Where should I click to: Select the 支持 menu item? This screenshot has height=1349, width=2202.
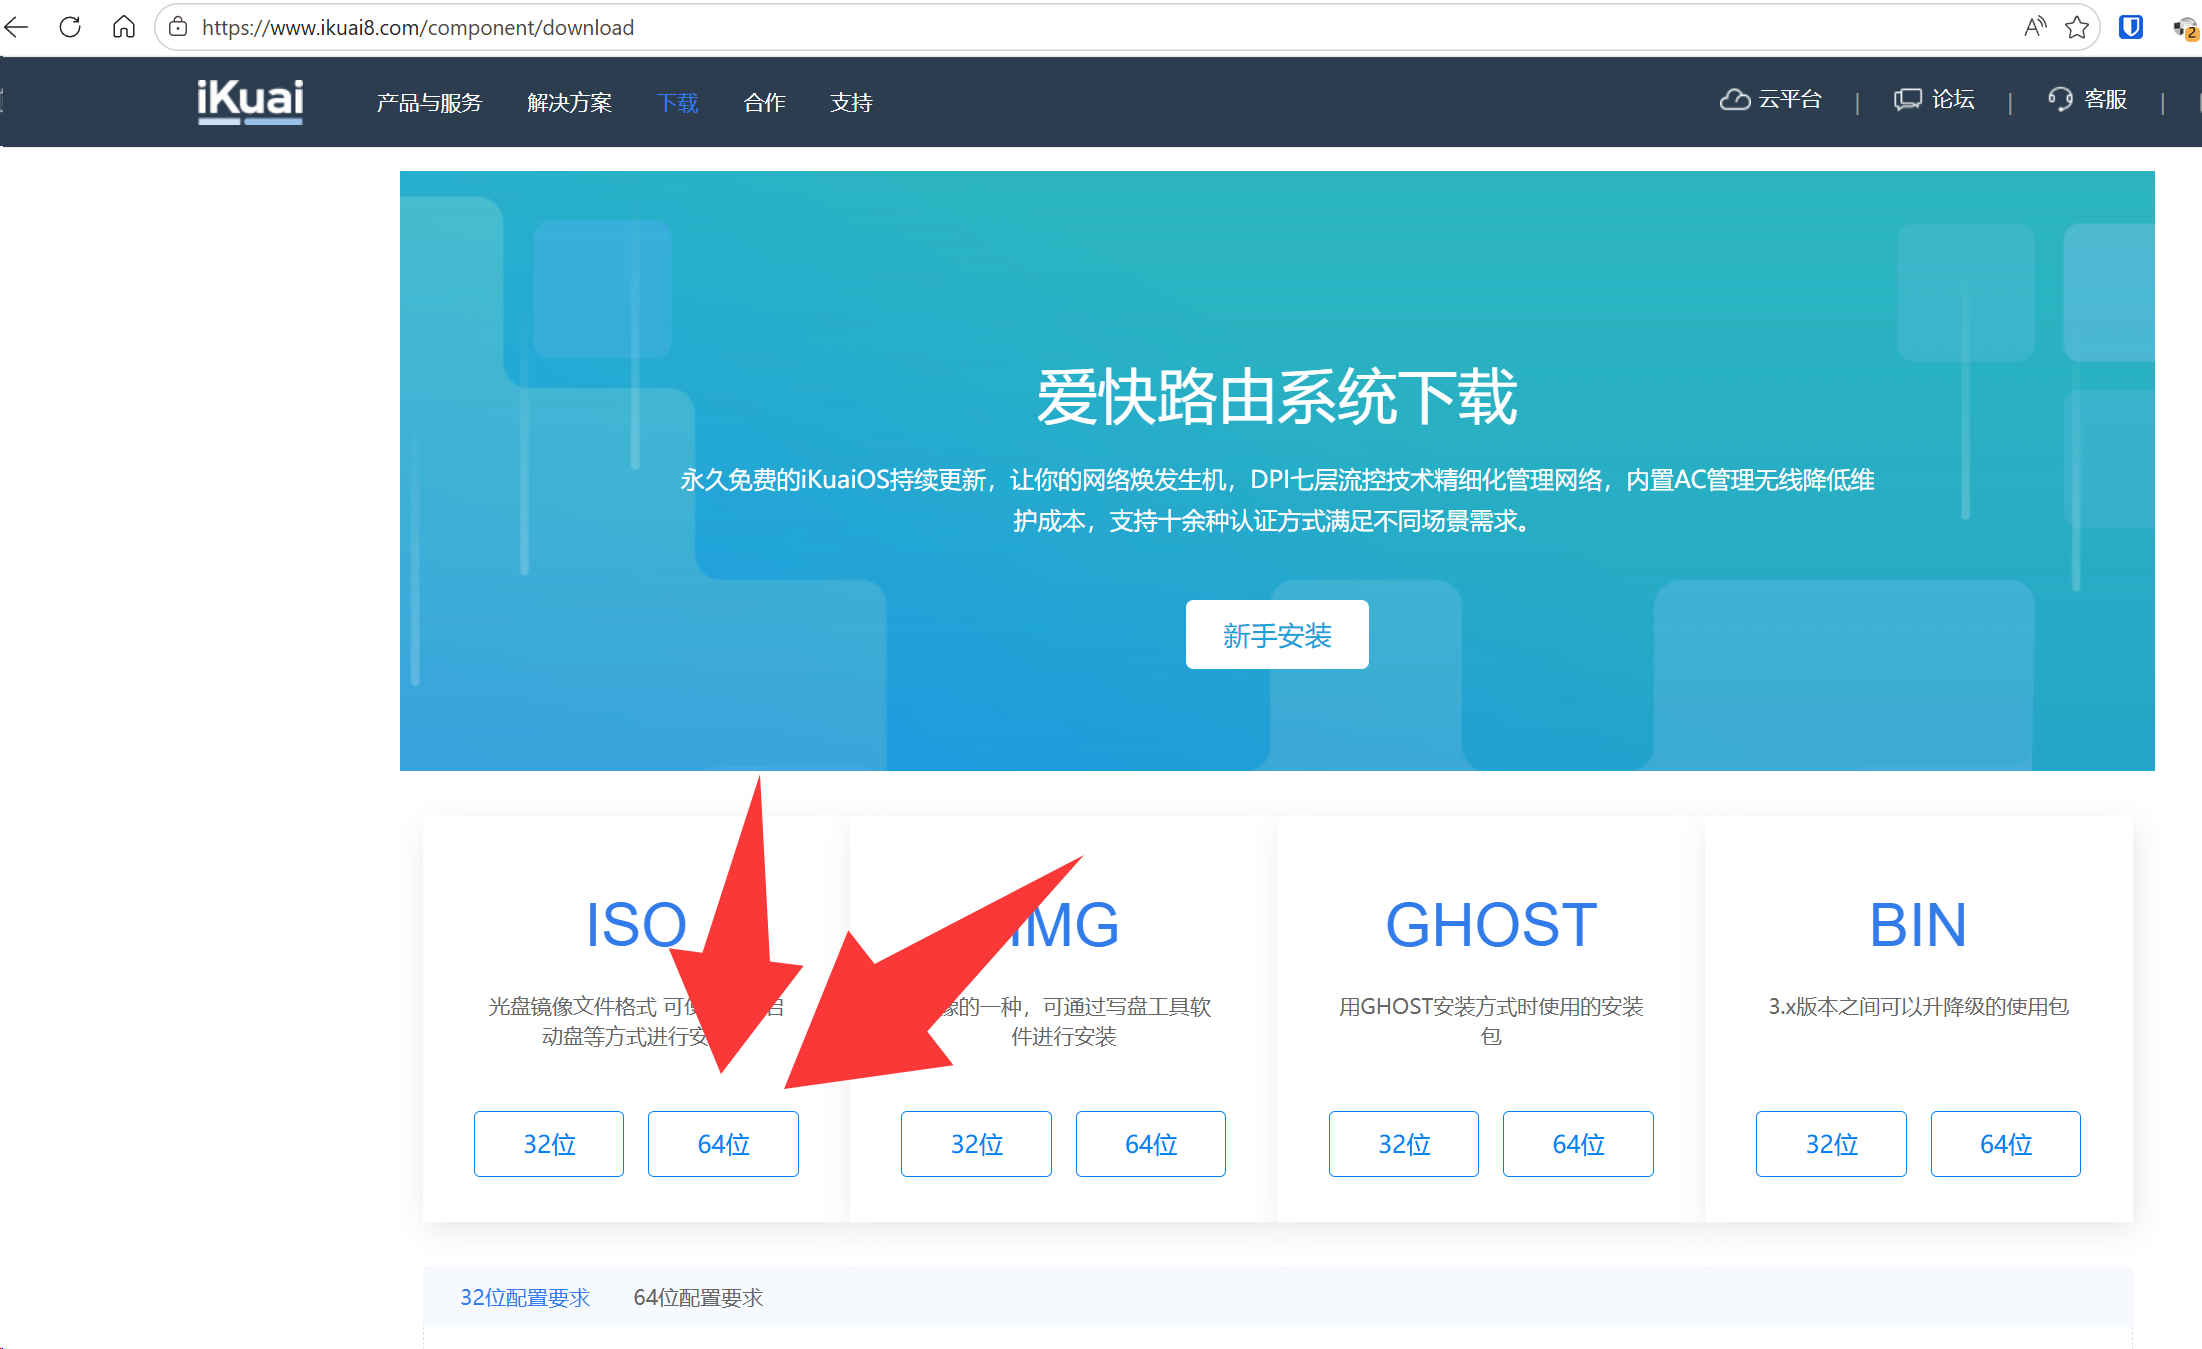tap(851, 103)
